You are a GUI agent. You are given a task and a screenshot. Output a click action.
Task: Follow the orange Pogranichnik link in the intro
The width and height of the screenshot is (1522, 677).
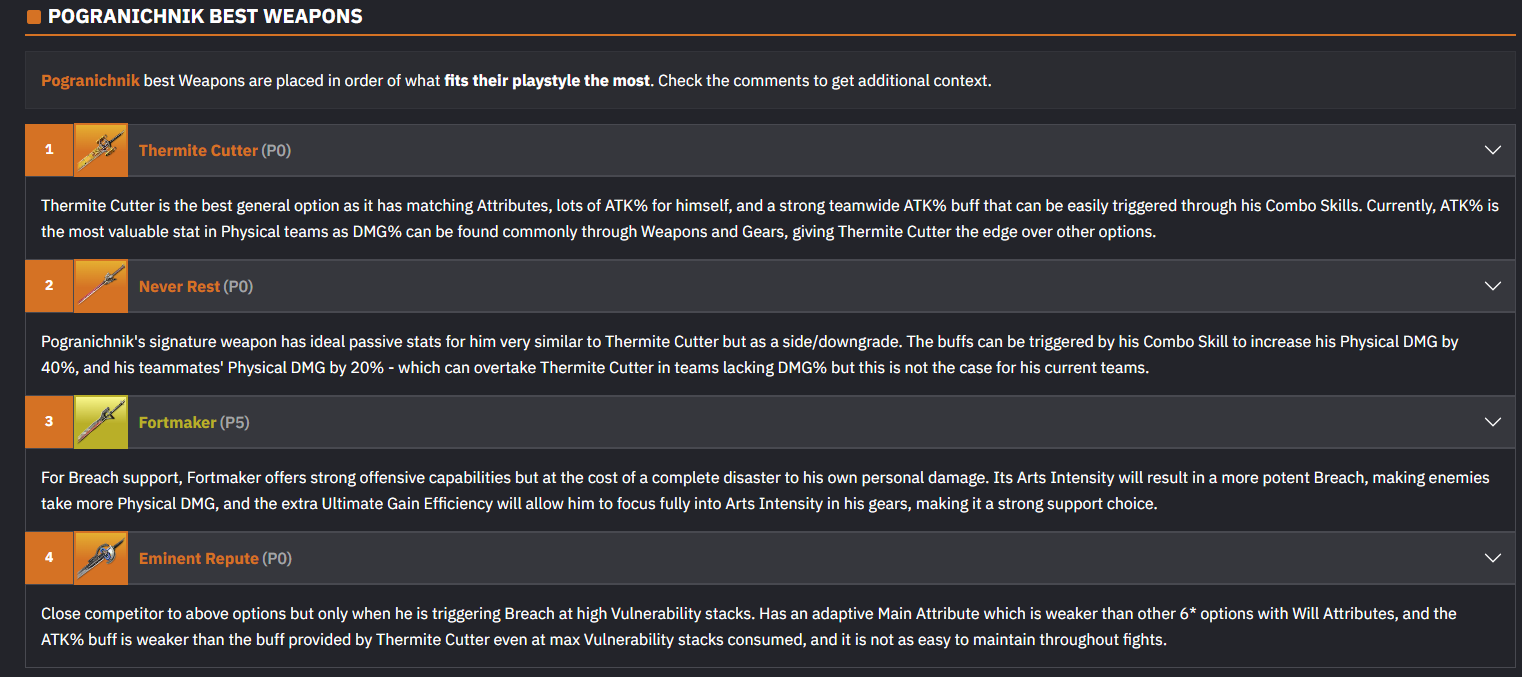tap(90, 80)
